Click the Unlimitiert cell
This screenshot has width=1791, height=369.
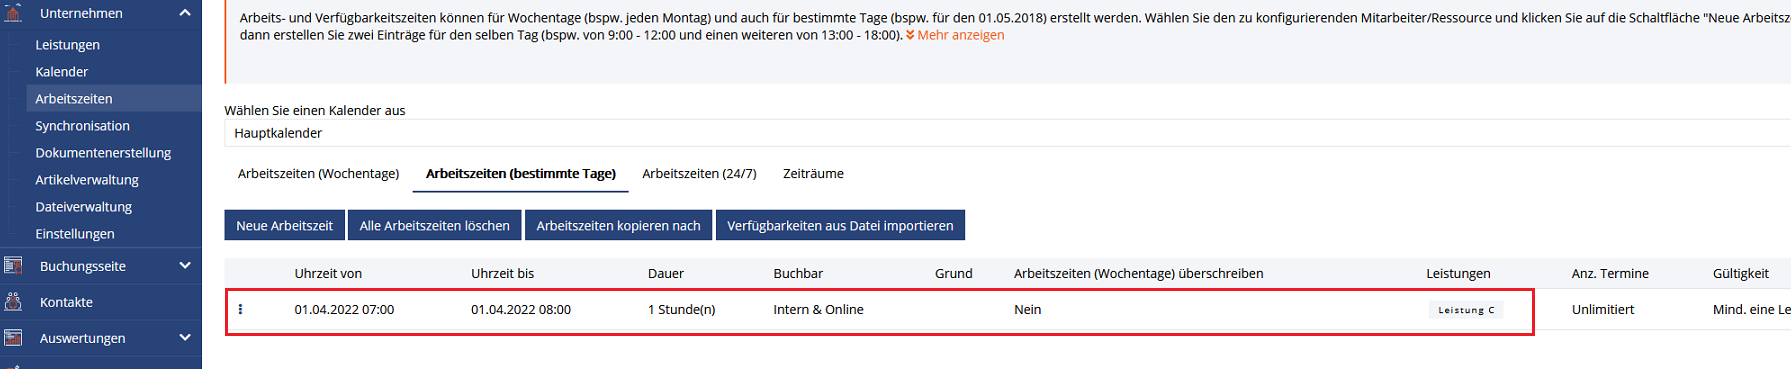click(x=1603, y=310)
